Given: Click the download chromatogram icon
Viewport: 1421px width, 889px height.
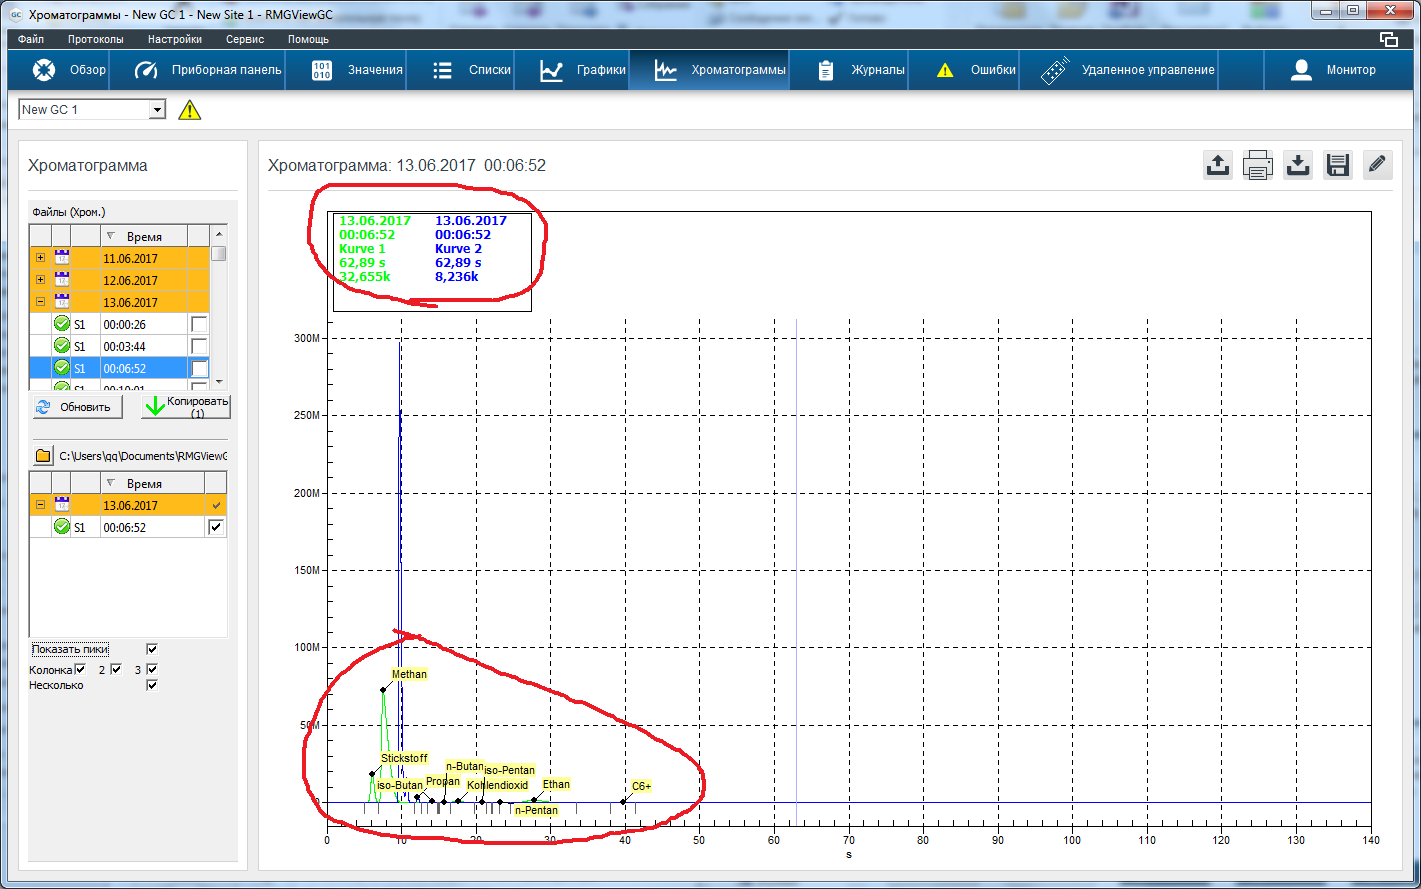Looking at the screenshot, I should [x=1297, y=165].
